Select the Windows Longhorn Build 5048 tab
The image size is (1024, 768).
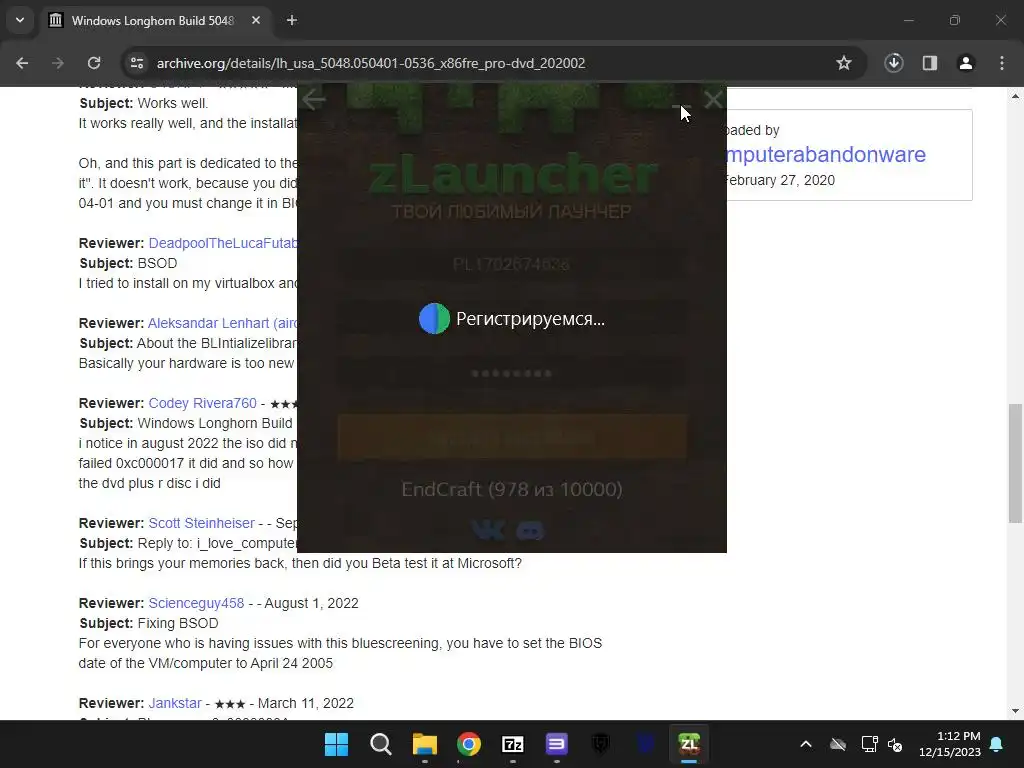[153, 21]
